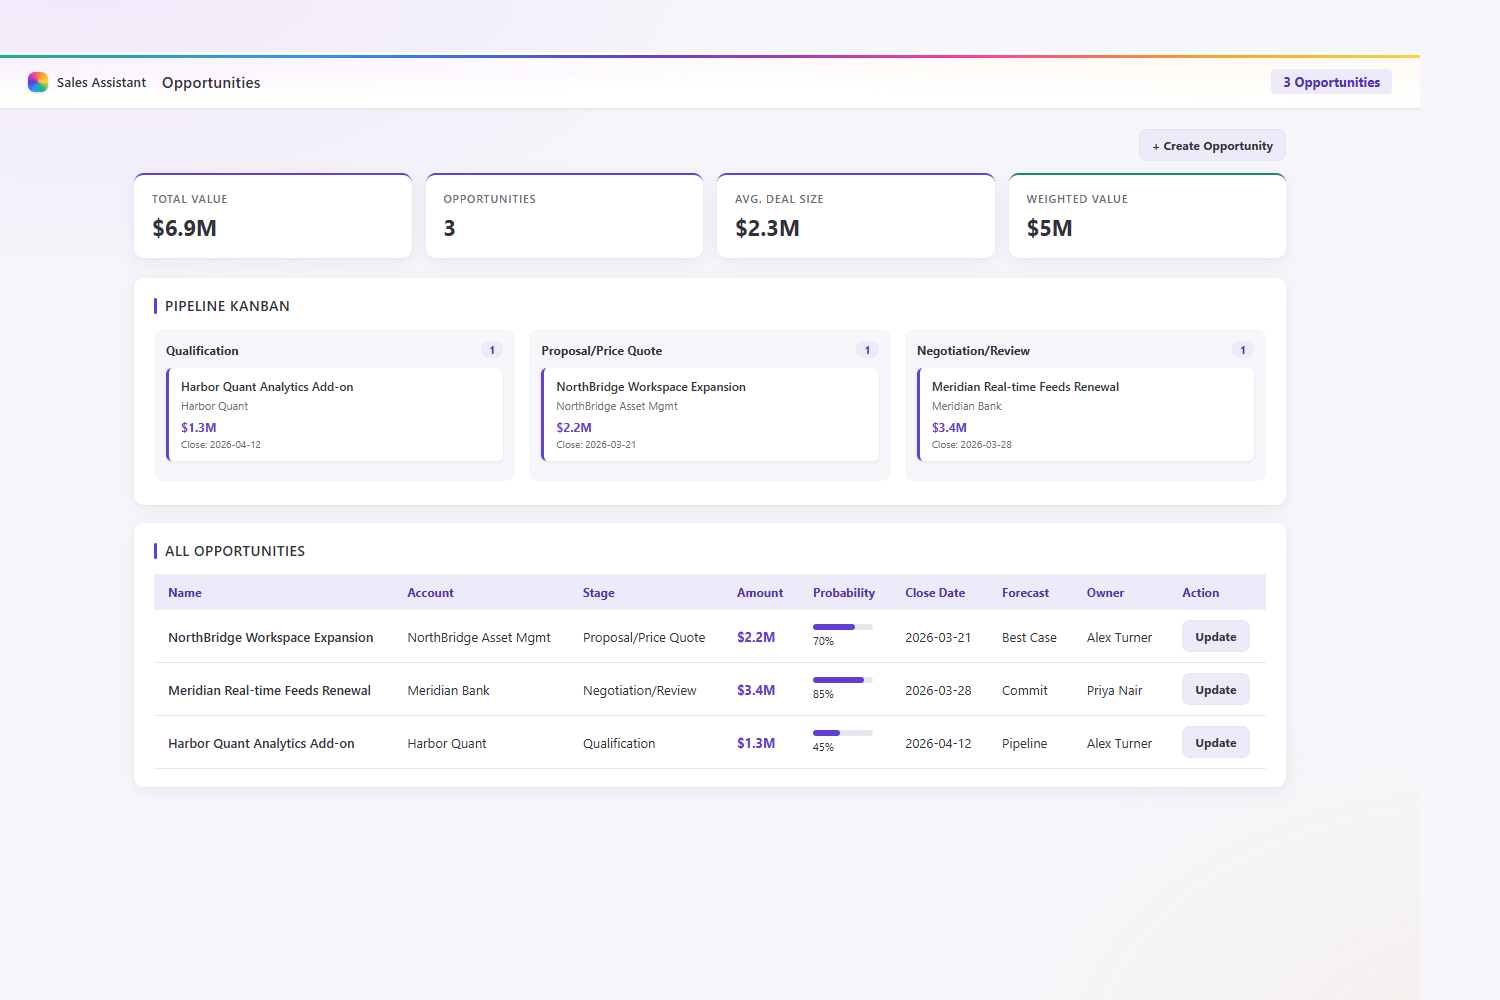1500x1000 pixels.
Task: Sort table by Amount column header
Action: 760,593
